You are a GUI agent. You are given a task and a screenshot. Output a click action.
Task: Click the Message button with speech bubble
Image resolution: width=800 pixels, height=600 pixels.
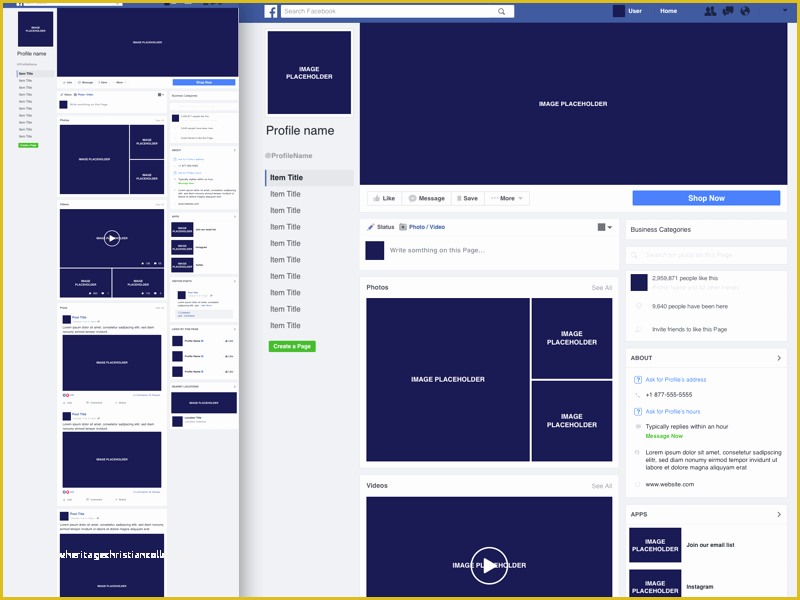pyautogui.click(x=427, y=198)
